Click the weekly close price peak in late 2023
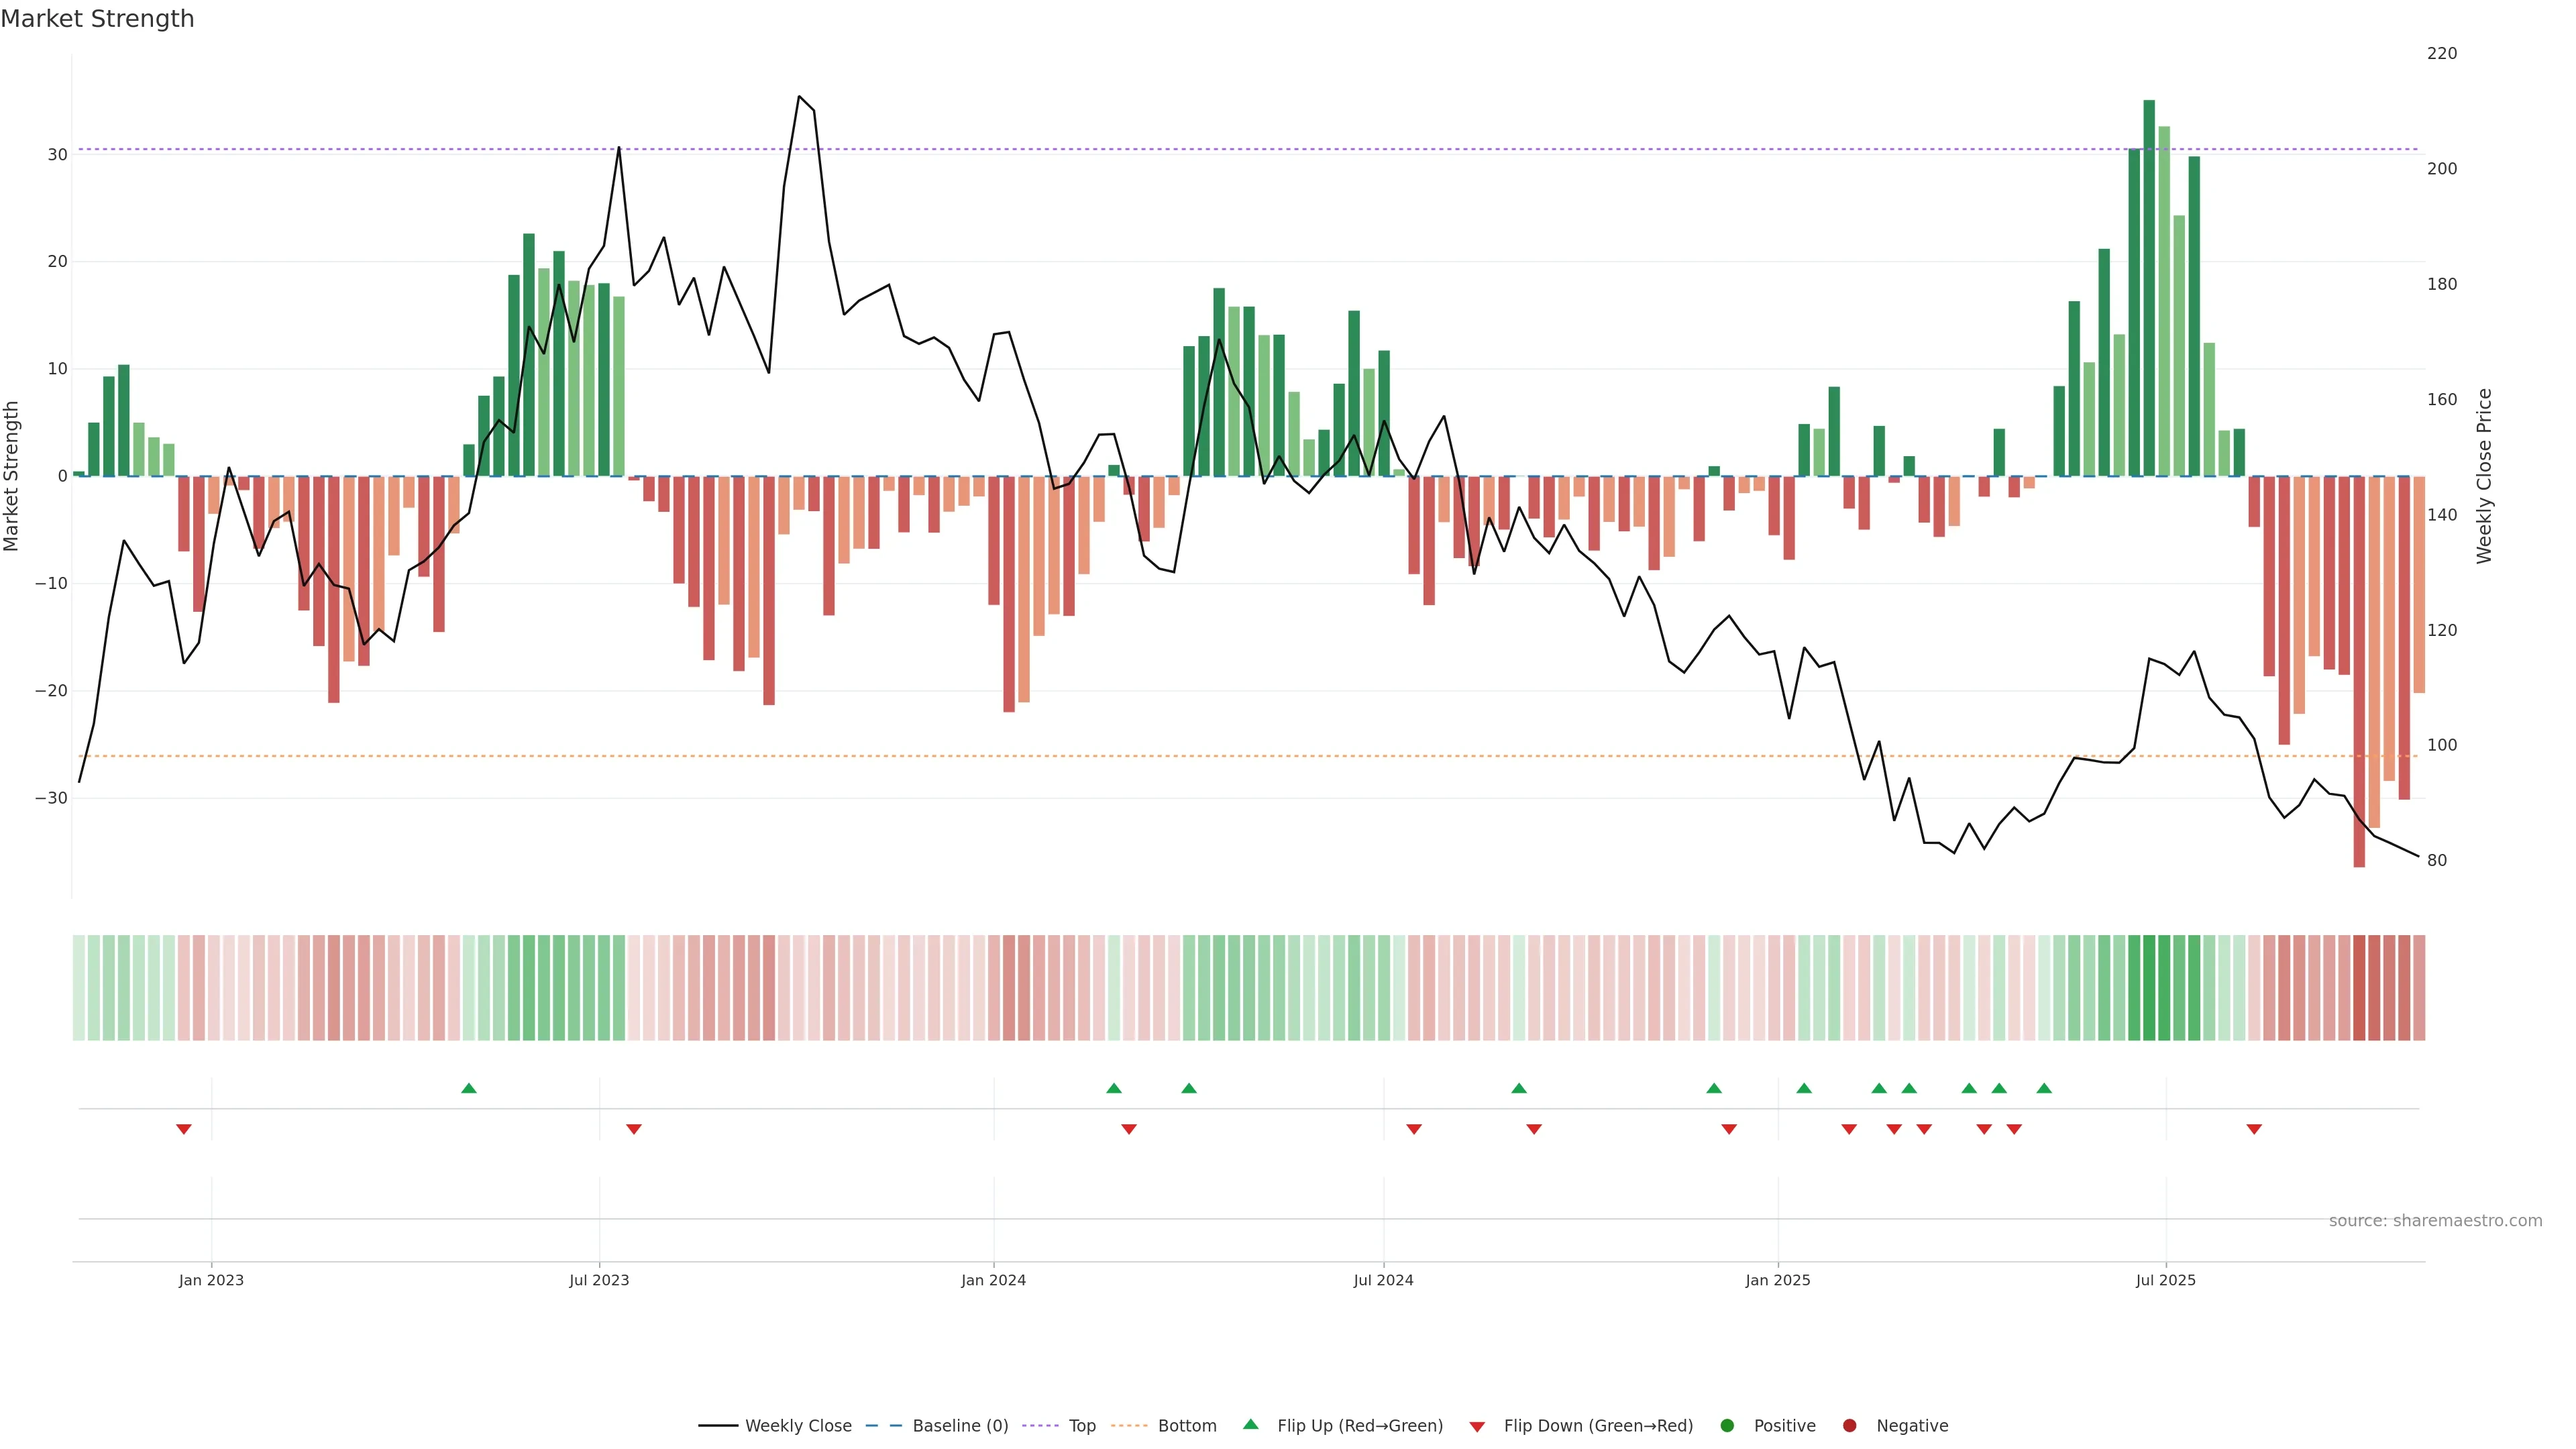The height and width of the screenshot is (1449, 2576). (x=799, y=97)
